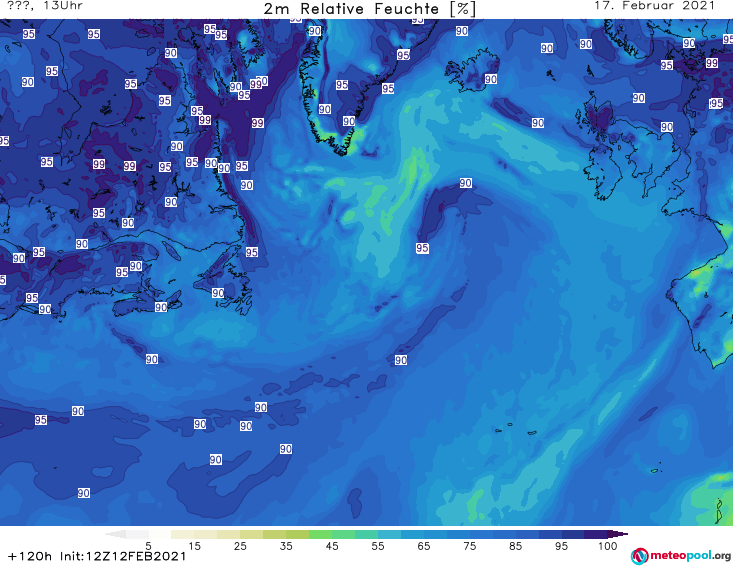Screen dimensions: 733x566
Task: Click the 90 contour label on Iceland
Action: click(490, 79)
